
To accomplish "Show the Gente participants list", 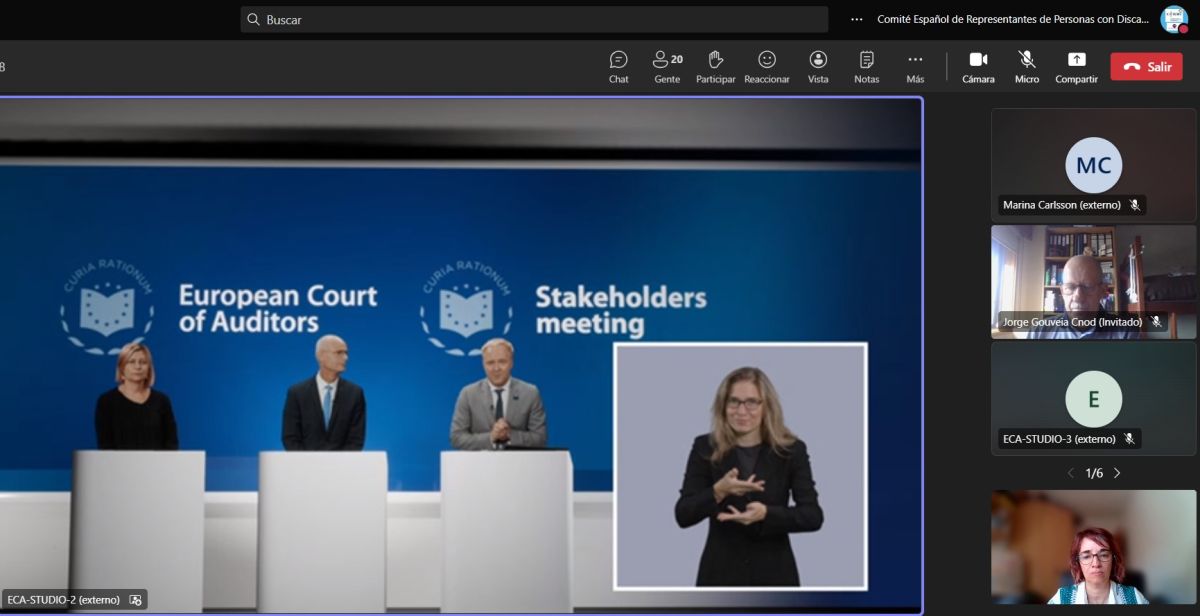I will tap(667, 67).
